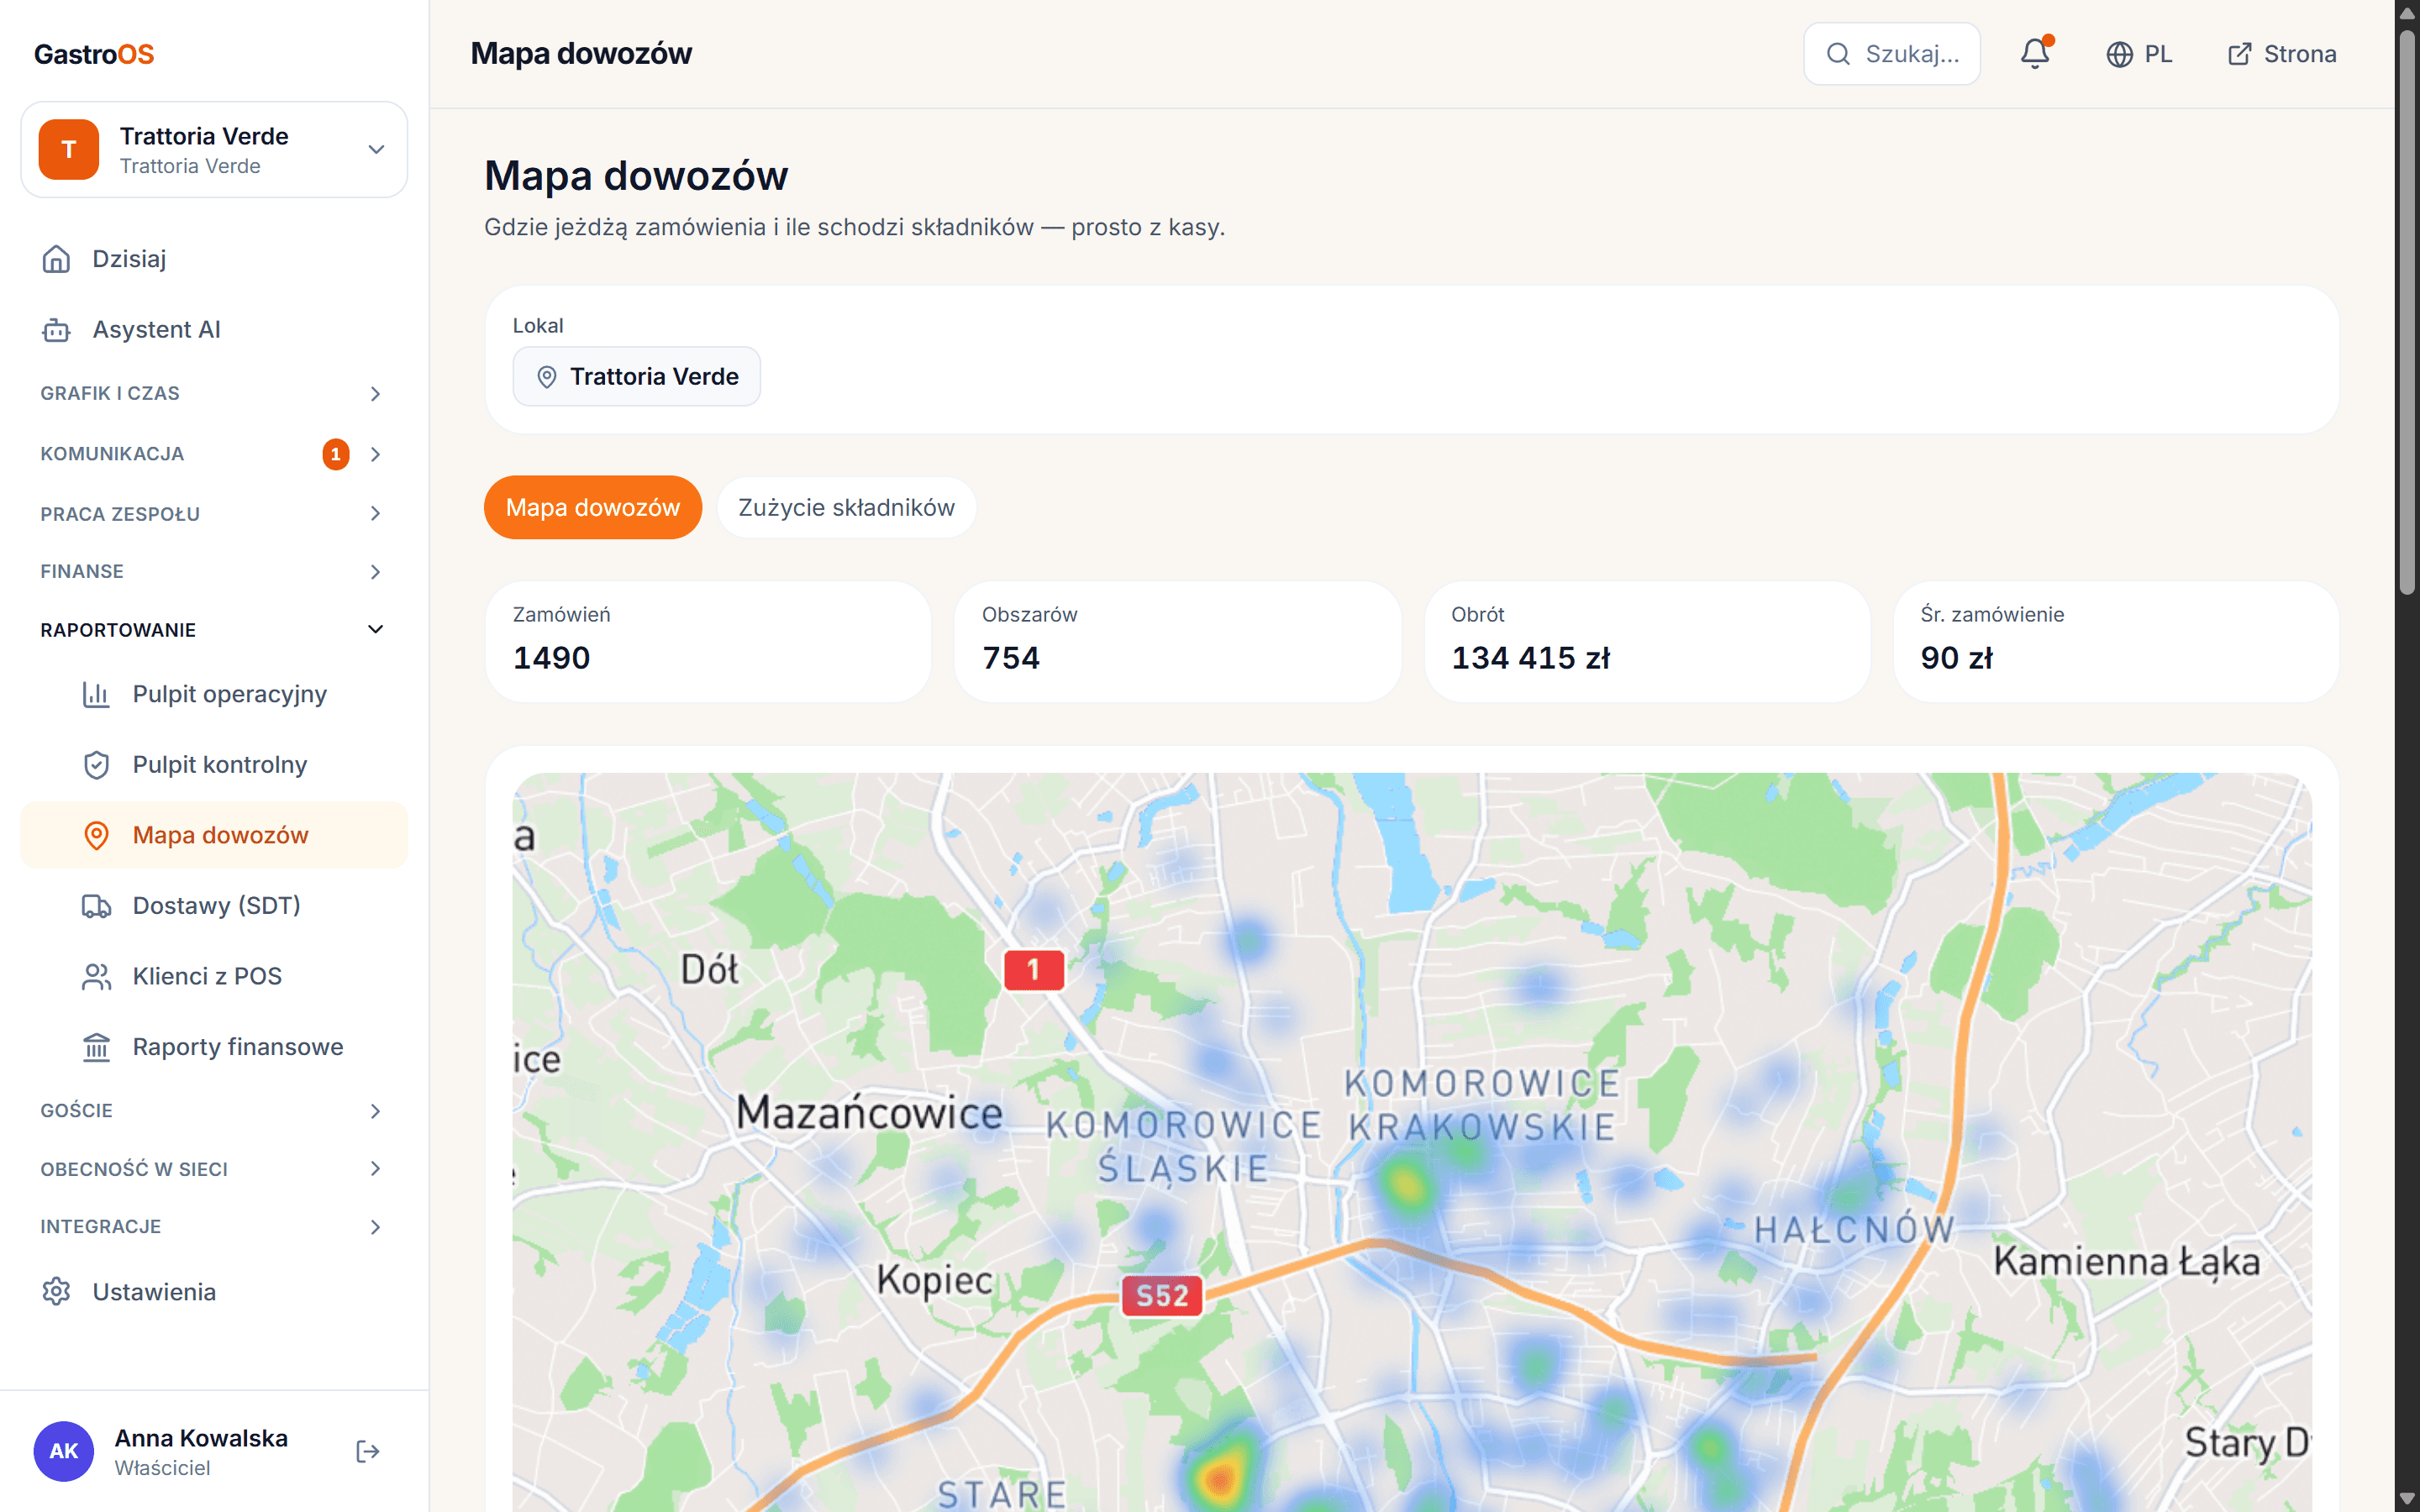Click the Pulpit operacyjny chart icon

click(x=96, y=694)
